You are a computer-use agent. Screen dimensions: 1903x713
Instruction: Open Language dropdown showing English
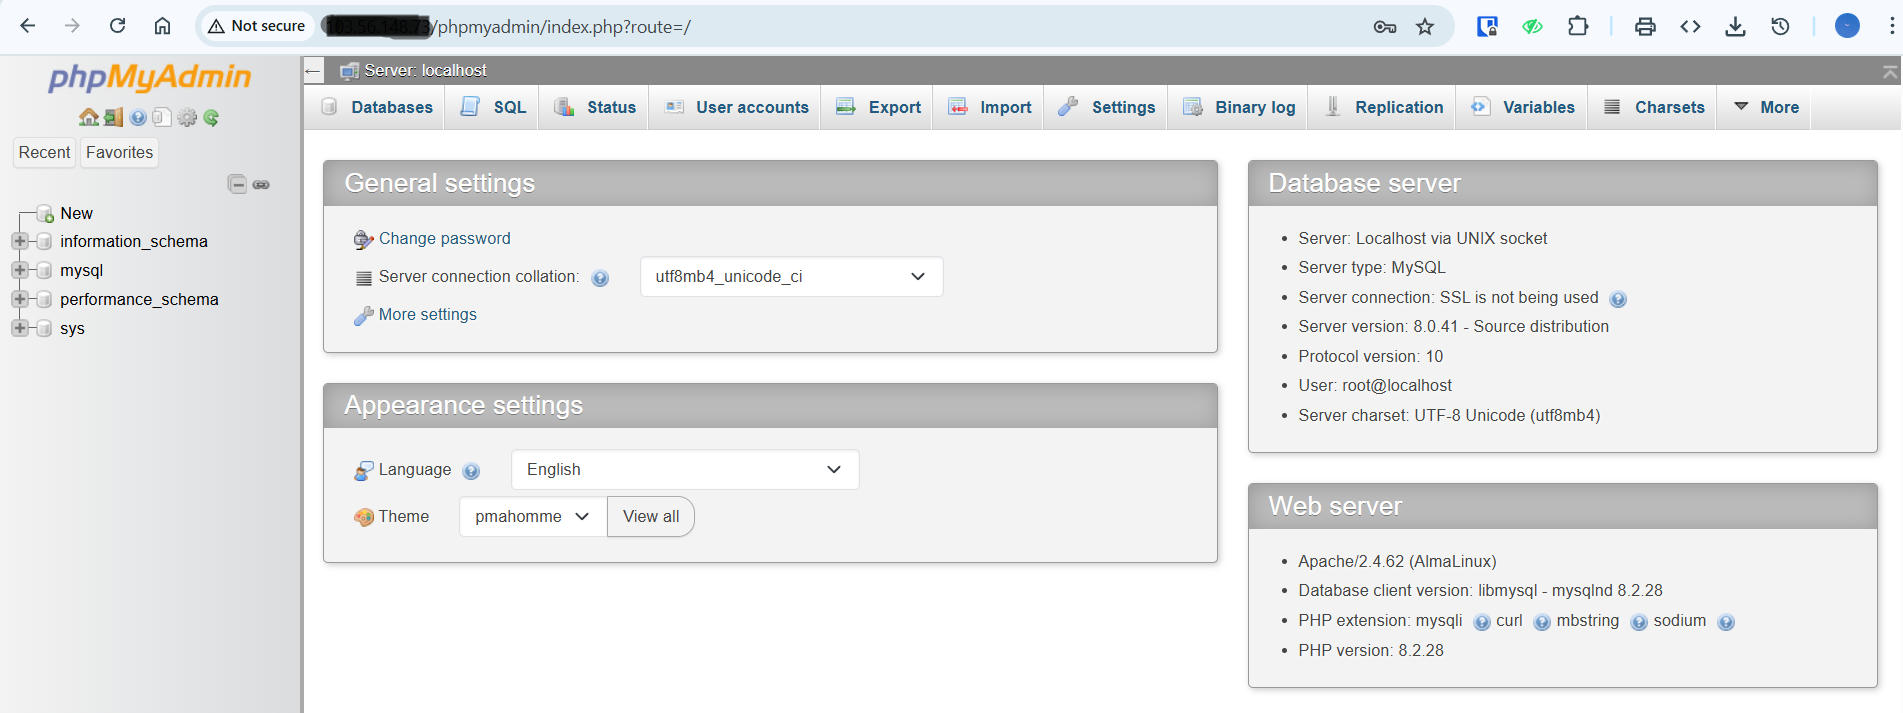[685, 470]
